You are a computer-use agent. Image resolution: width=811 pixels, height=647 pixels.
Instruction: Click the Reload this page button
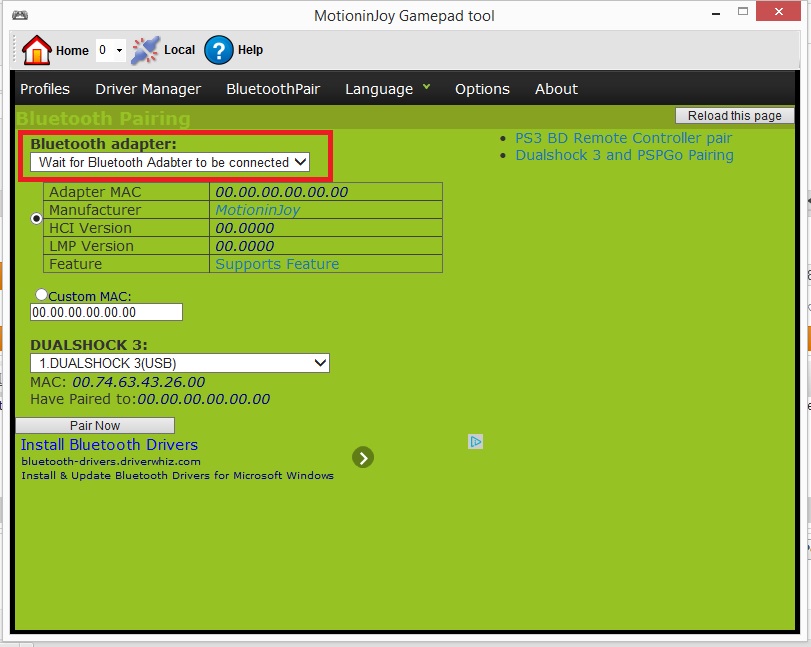734,116
